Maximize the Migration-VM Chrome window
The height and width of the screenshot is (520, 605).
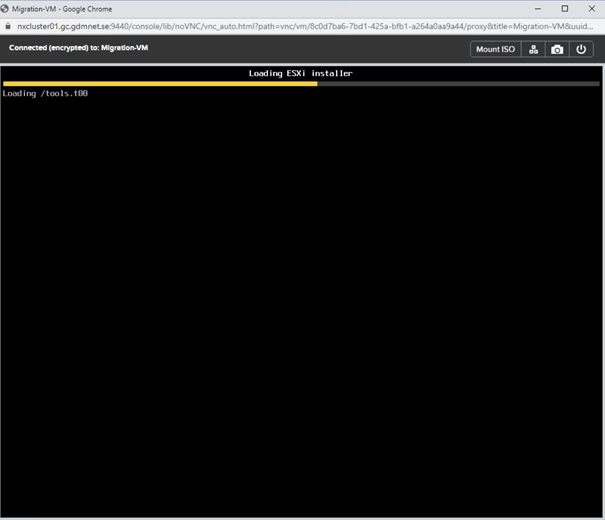(564, 8)
